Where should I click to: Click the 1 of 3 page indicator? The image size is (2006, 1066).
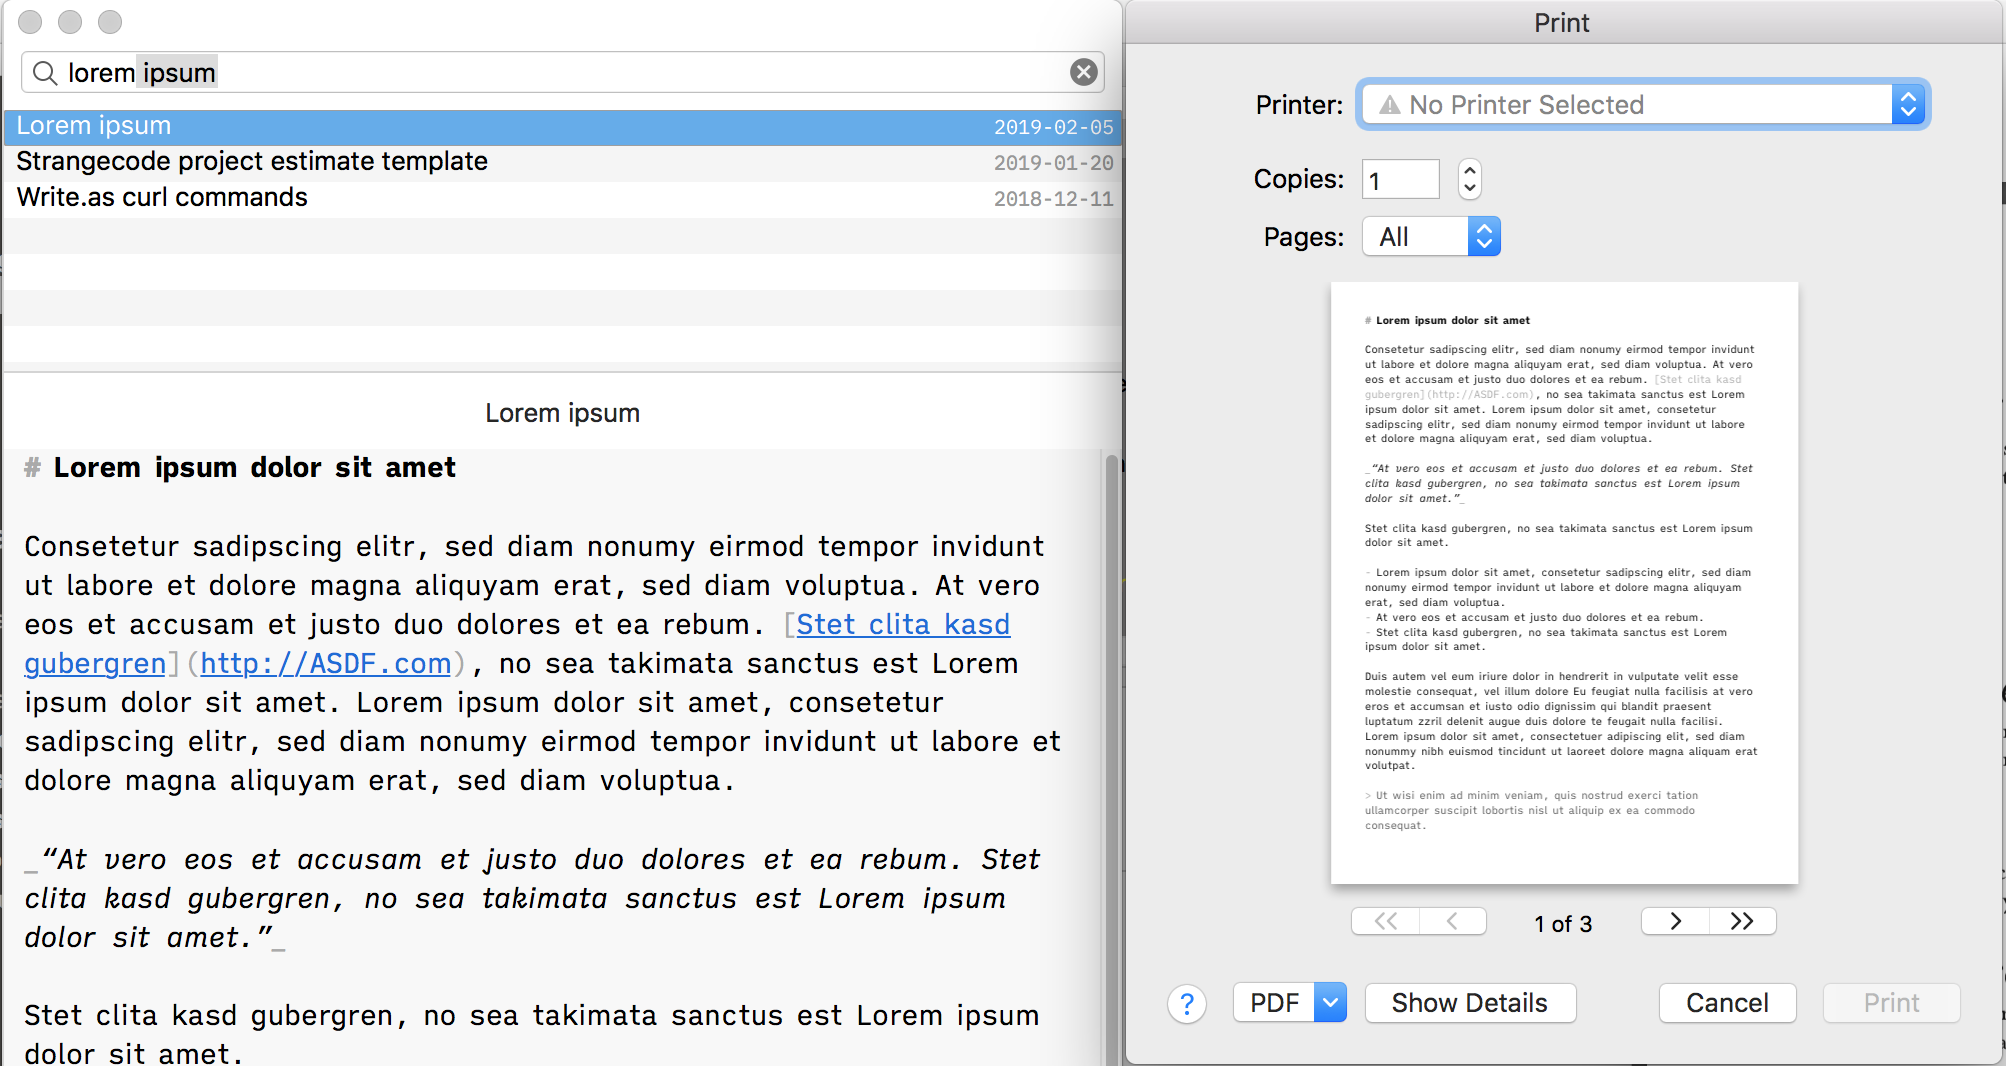(1563, 924)
